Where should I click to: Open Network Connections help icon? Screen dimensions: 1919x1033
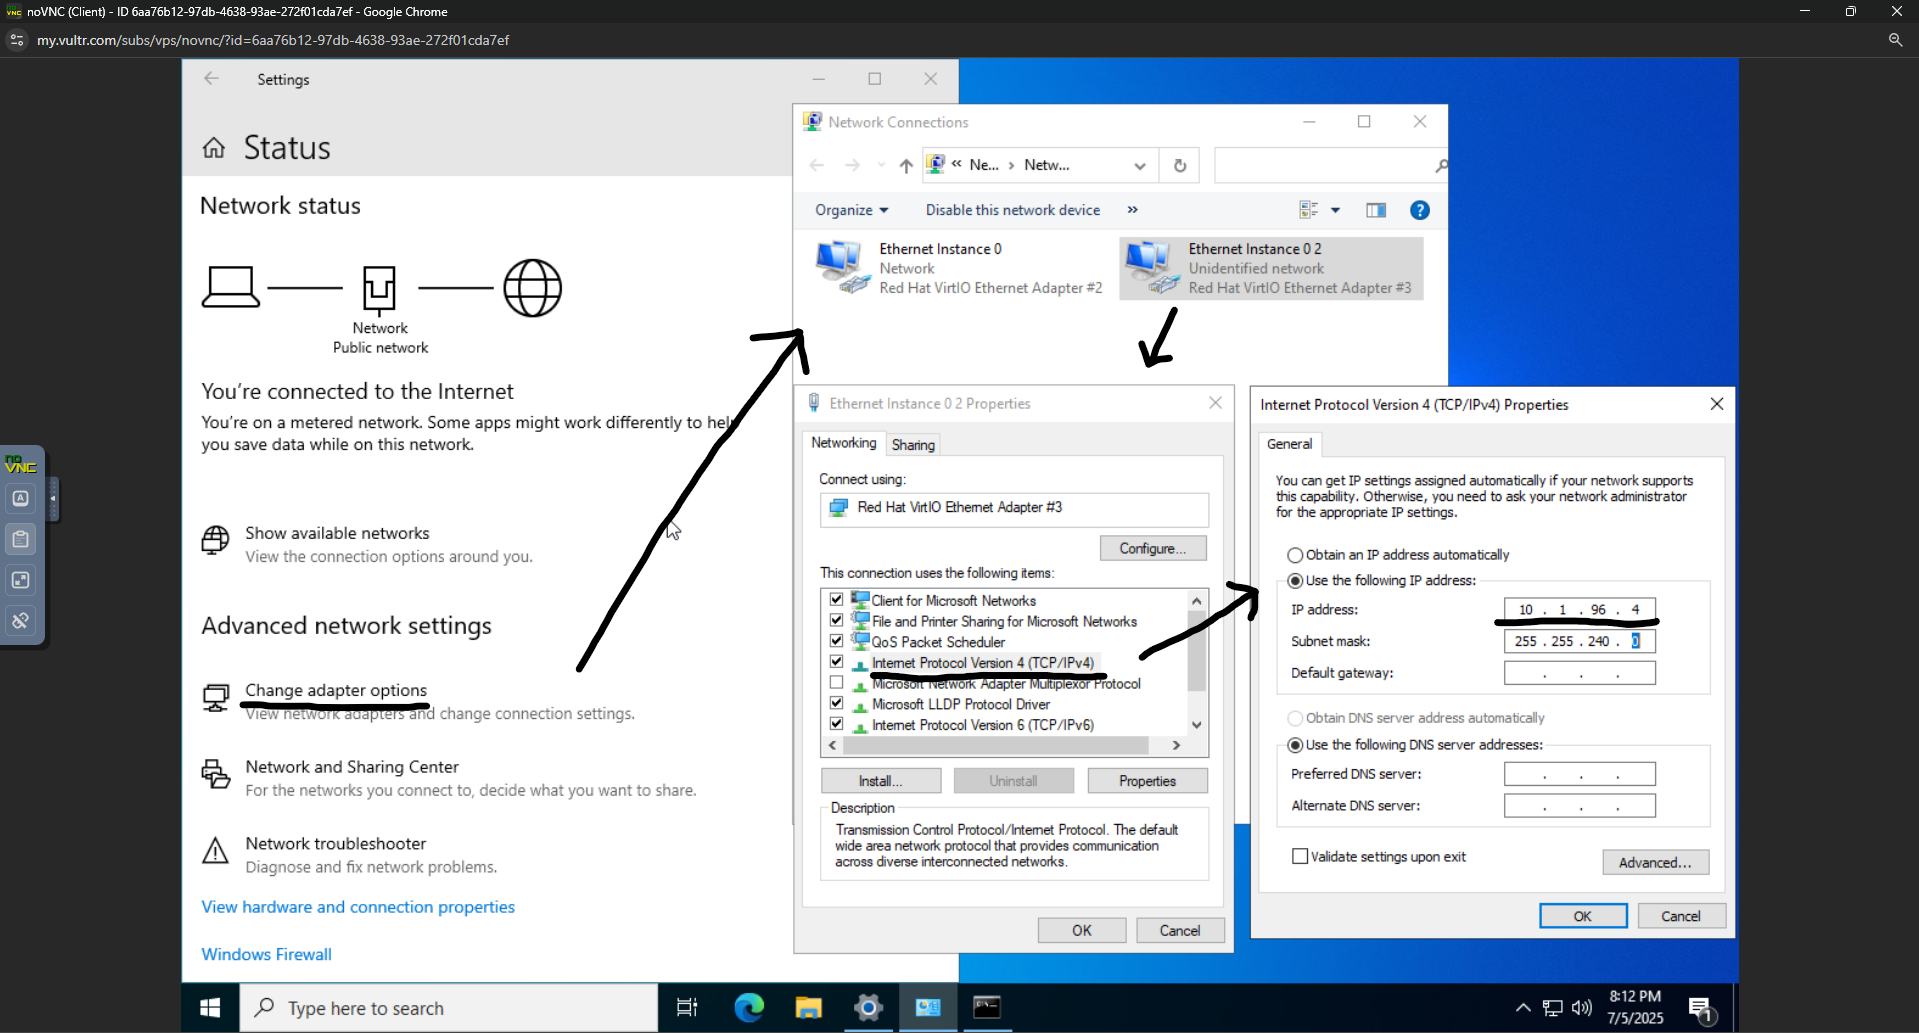pyautogui.click(x=1419, y=210)
